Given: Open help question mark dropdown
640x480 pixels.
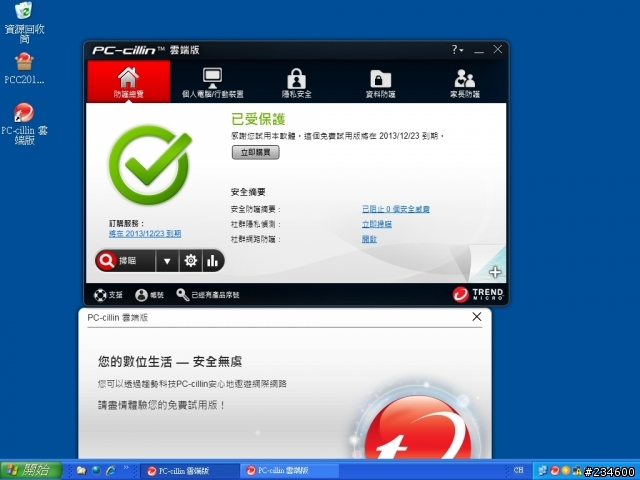Looking at the screenshot, I should point(457,50).
